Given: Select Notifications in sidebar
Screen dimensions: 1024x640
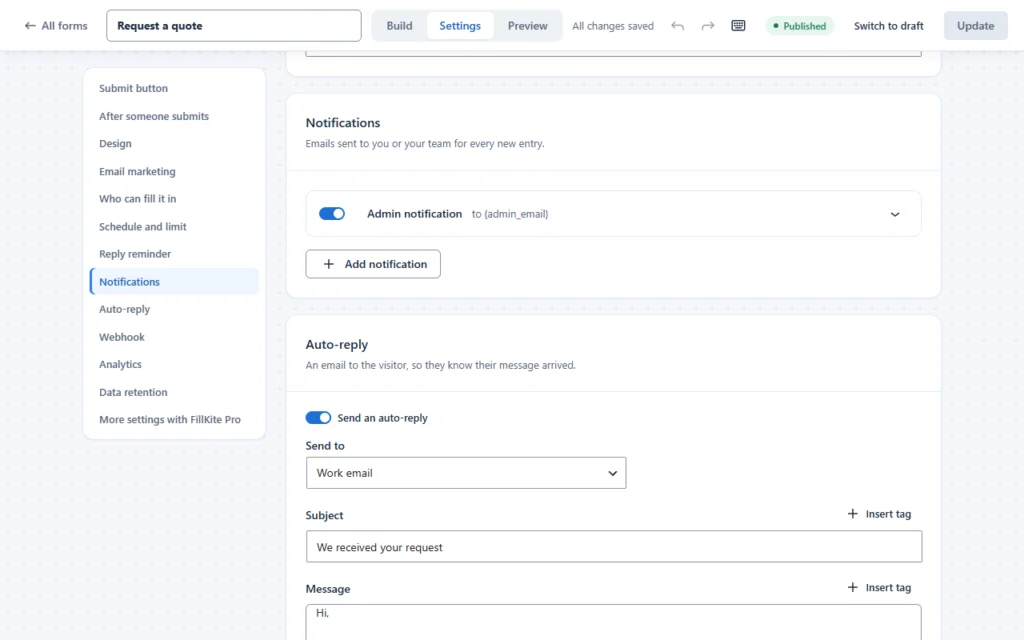Looking at the screenshot, I should click(174, 281).
